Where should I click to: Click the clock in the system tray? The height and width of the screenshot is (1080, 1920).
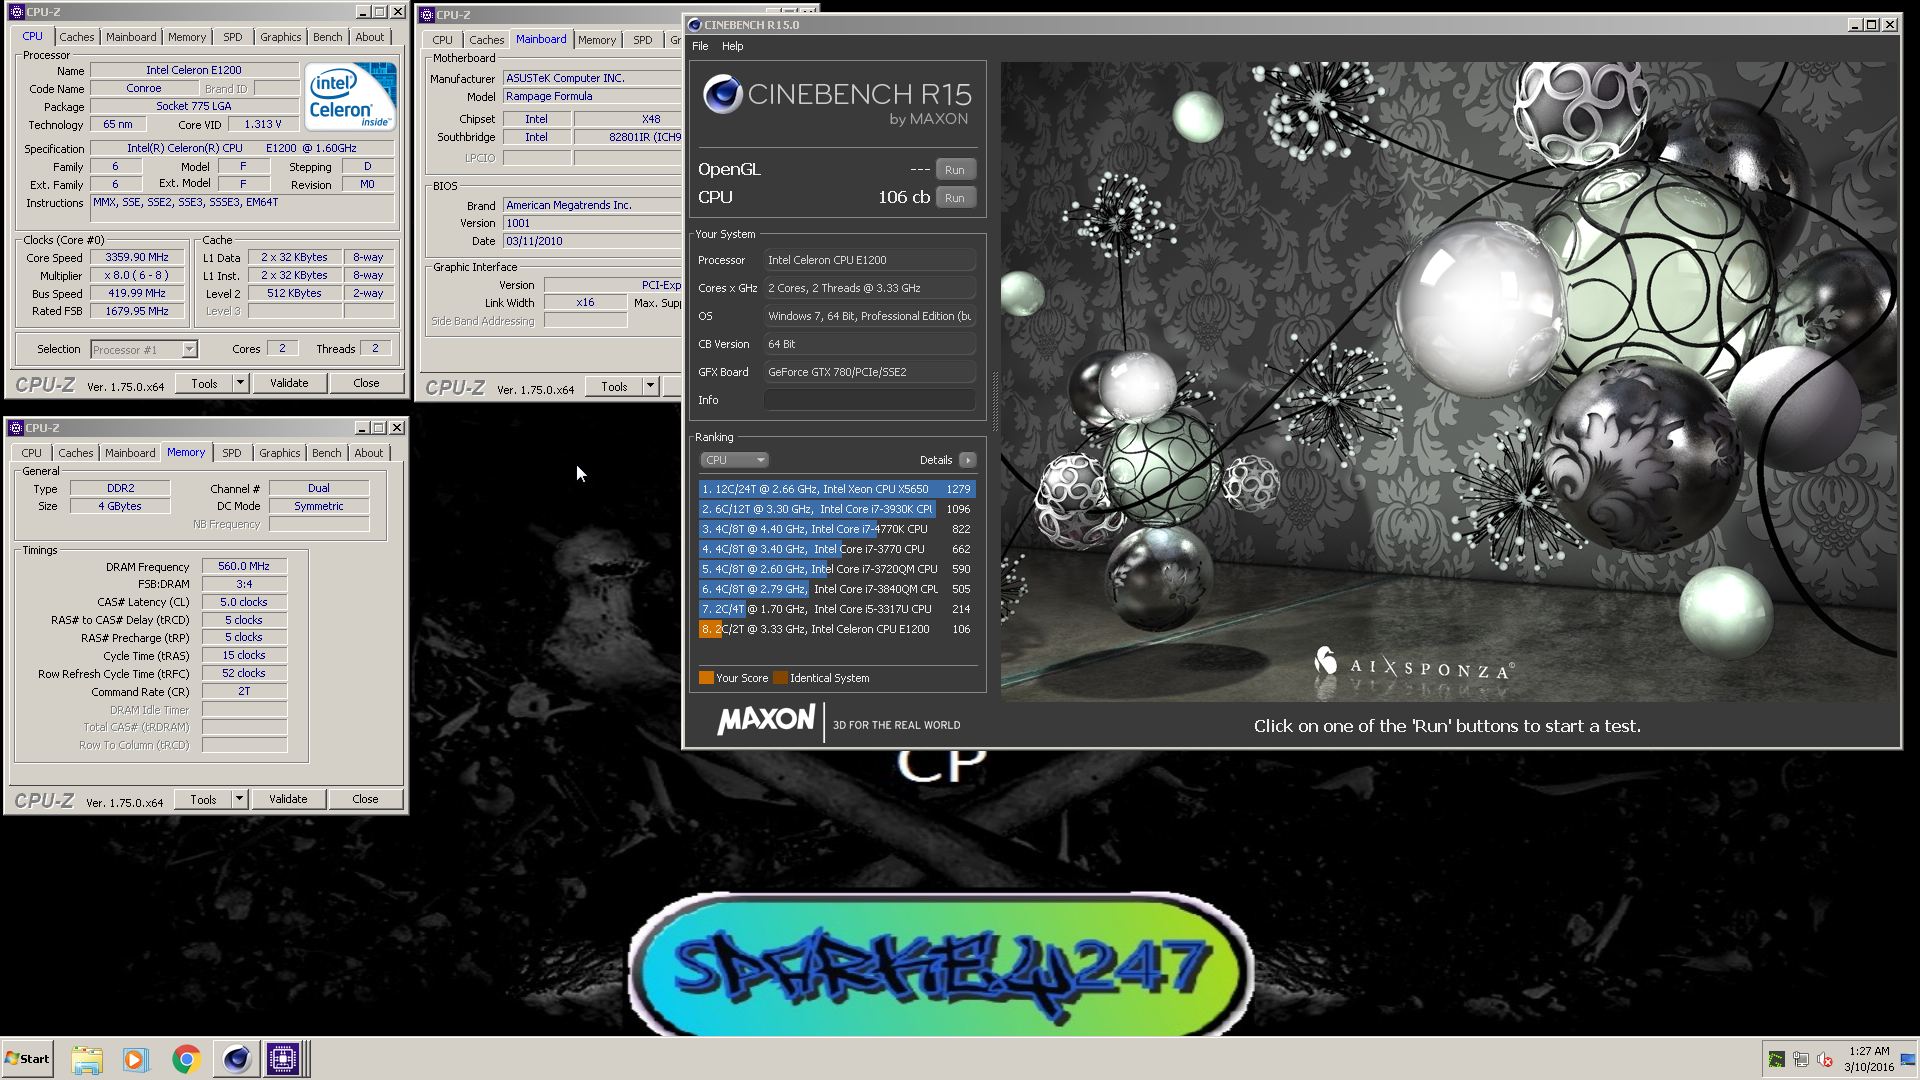1869,1059
